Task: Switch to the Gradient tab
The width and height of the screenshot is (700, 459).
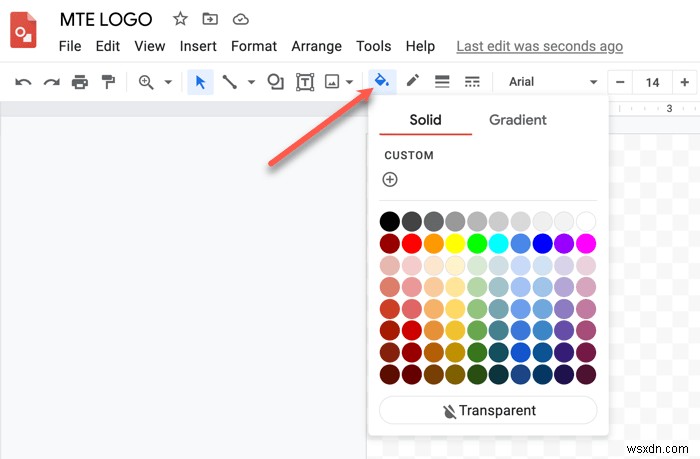Action: [518, 120]
